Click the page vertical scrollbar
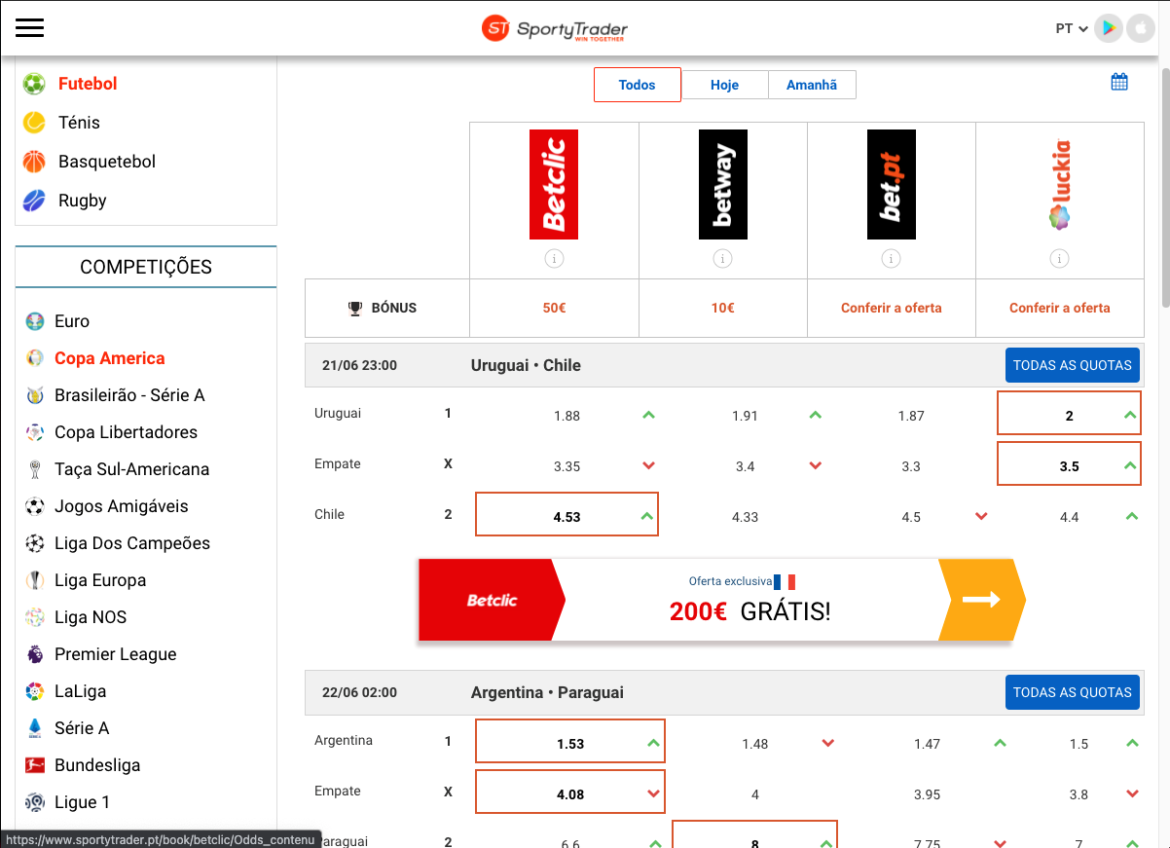The image size is (1170, 848). [x=1165, y=187]
